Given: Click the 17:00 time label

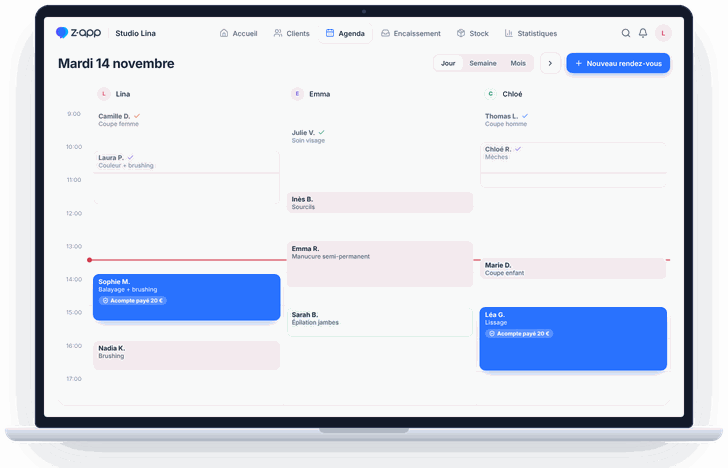Looking at the screenshot, I should (74, 379).
